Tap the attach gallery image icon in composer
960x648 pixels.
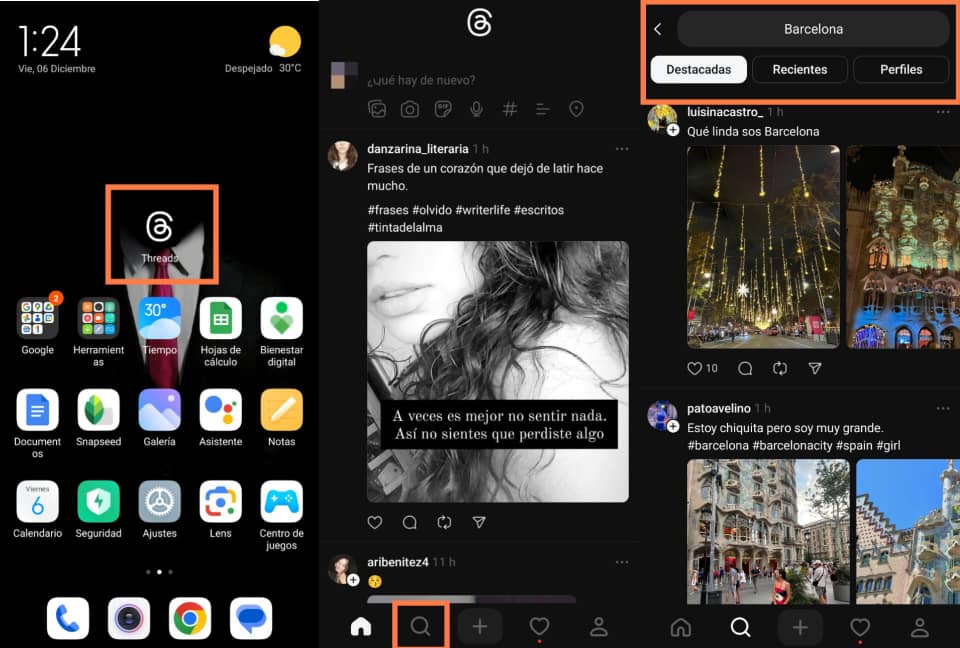377,109
